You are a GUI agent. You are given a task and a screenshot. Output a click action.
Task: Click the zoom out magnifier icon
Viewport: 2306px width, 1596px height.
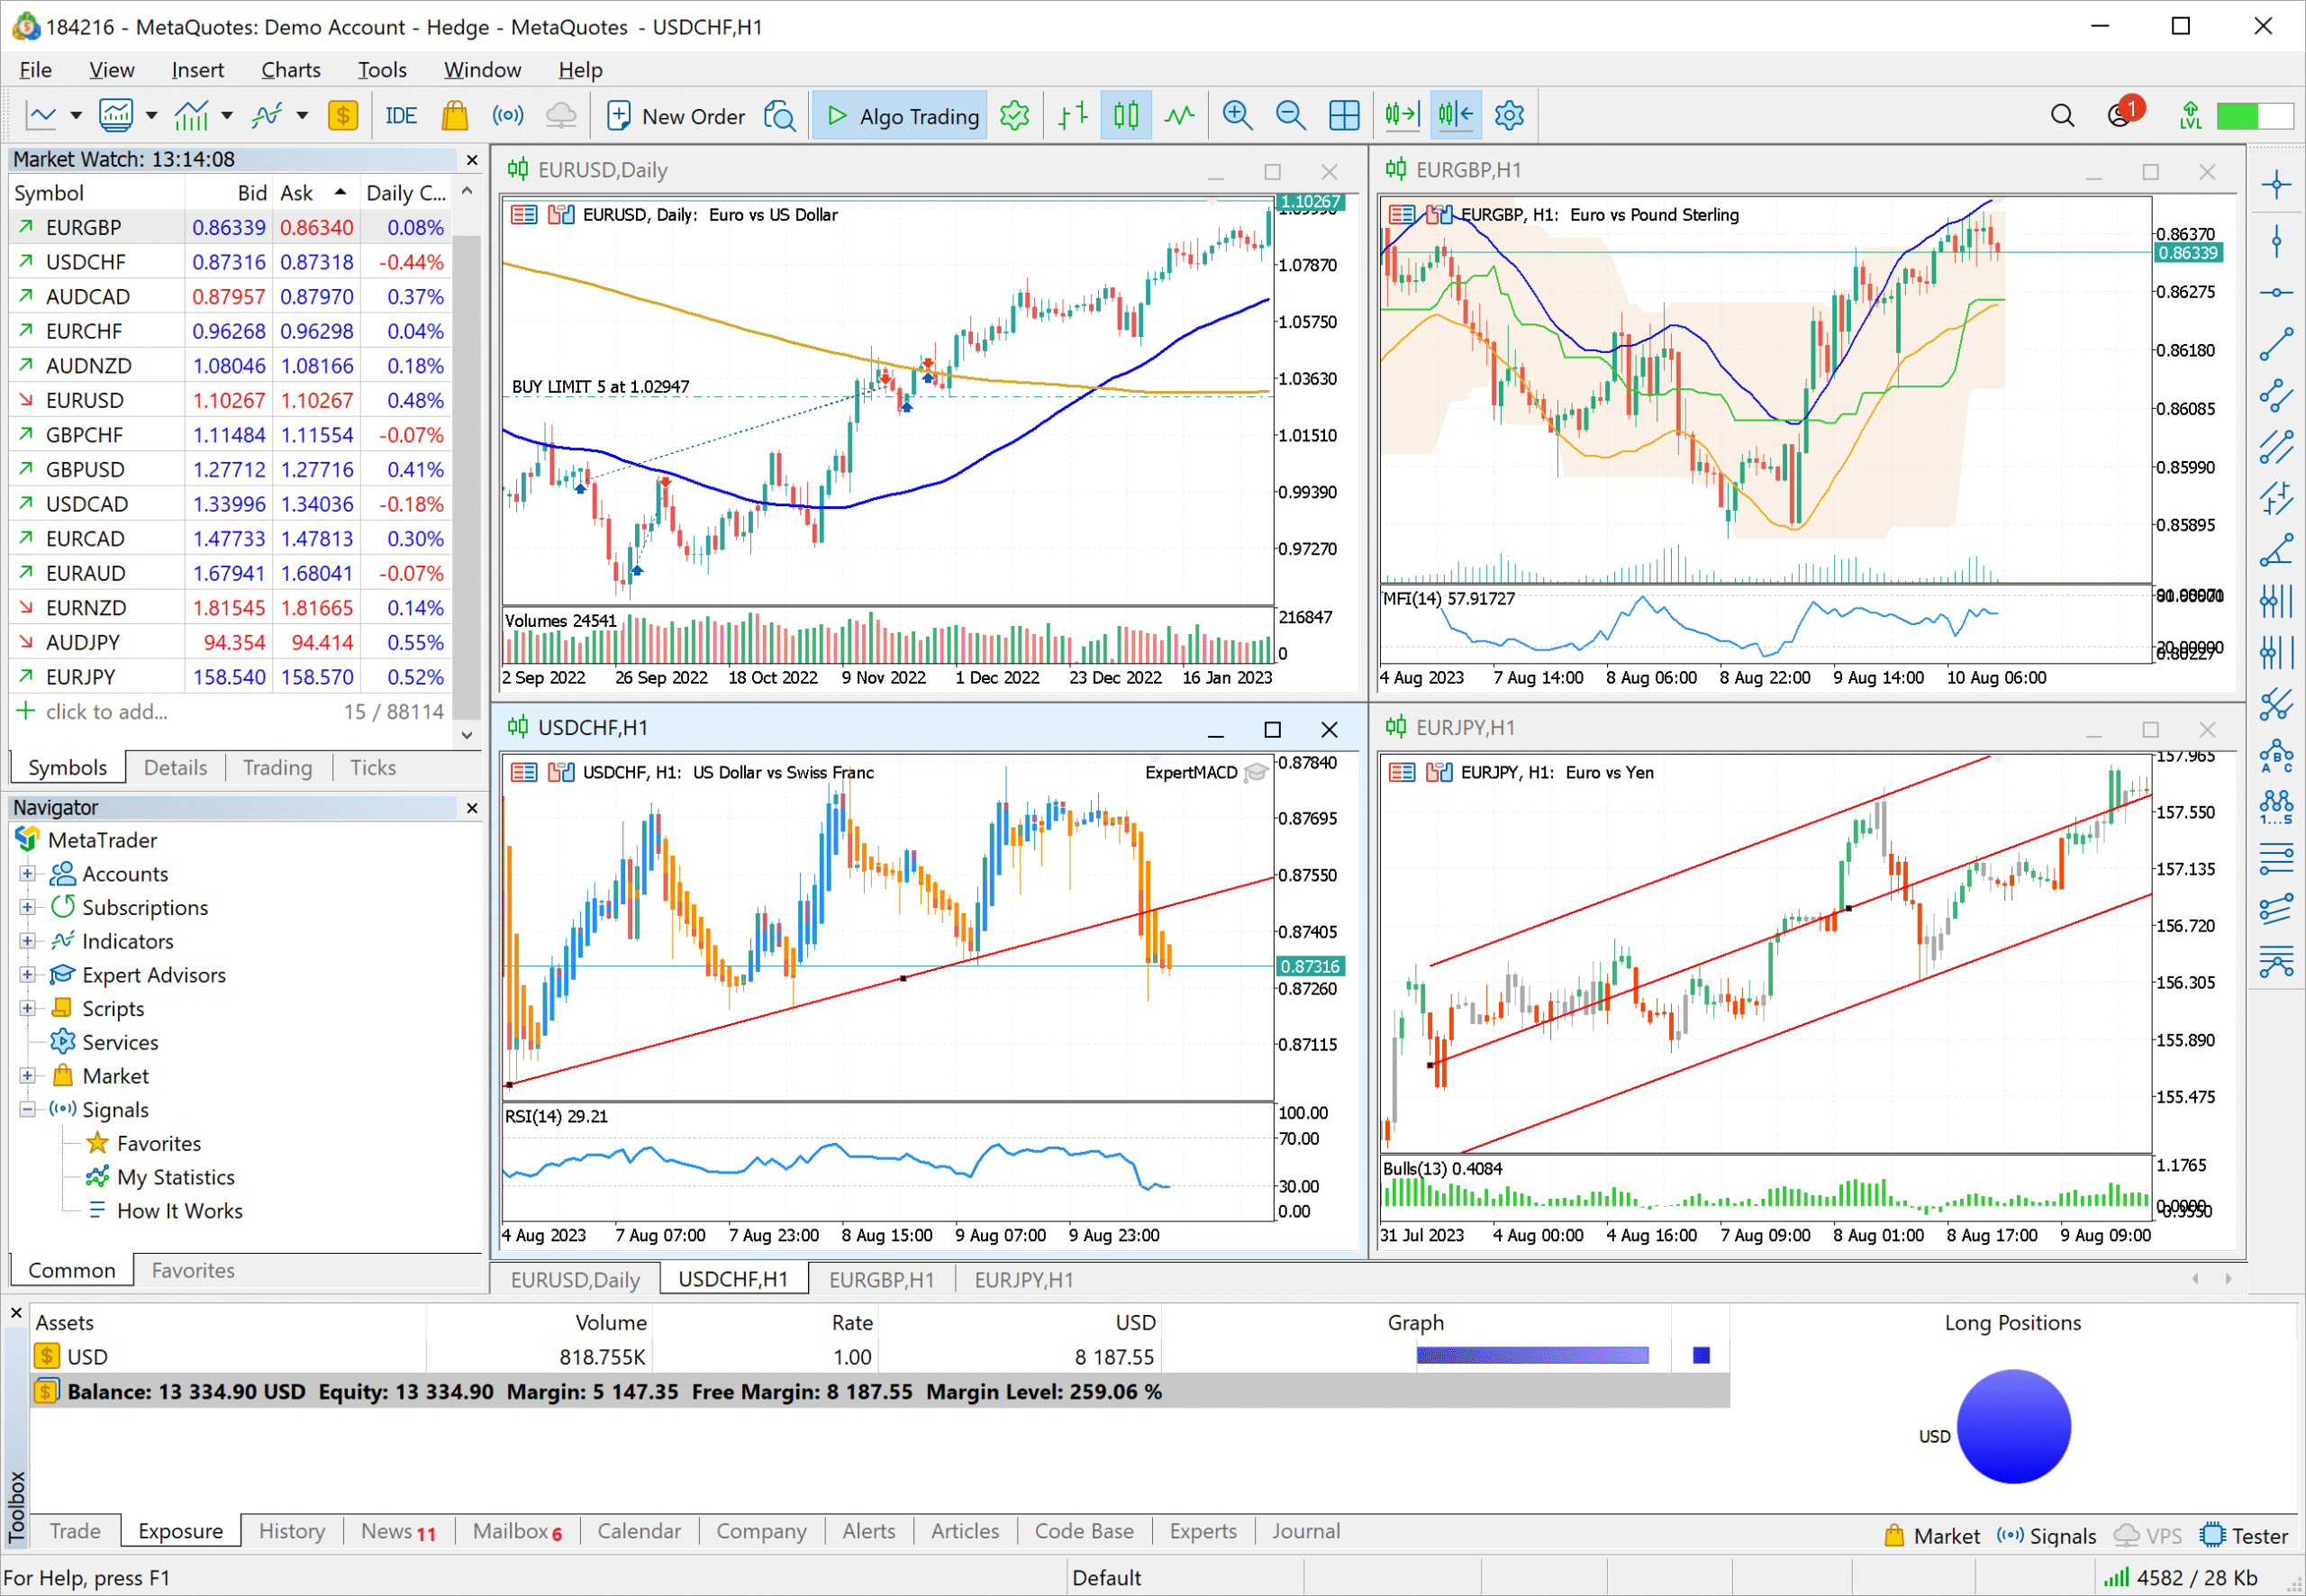pos(1290,116)
